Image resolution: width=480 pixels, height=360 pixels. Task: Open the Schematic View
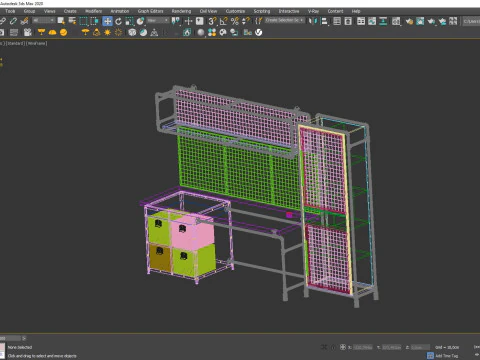[383, 21]
